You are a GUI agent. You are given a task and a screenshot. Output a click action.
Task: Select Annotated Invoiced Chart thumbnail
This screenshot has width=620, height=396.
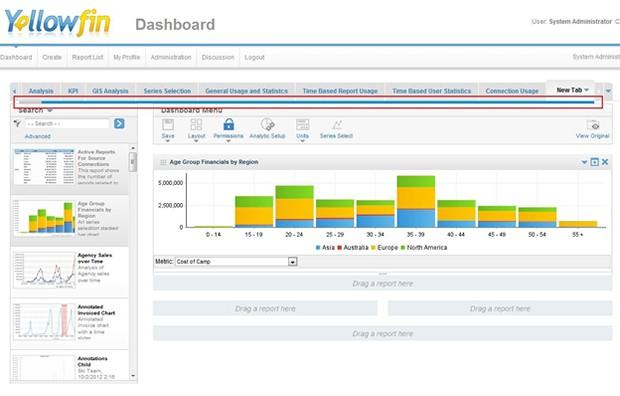click(43, 322)
